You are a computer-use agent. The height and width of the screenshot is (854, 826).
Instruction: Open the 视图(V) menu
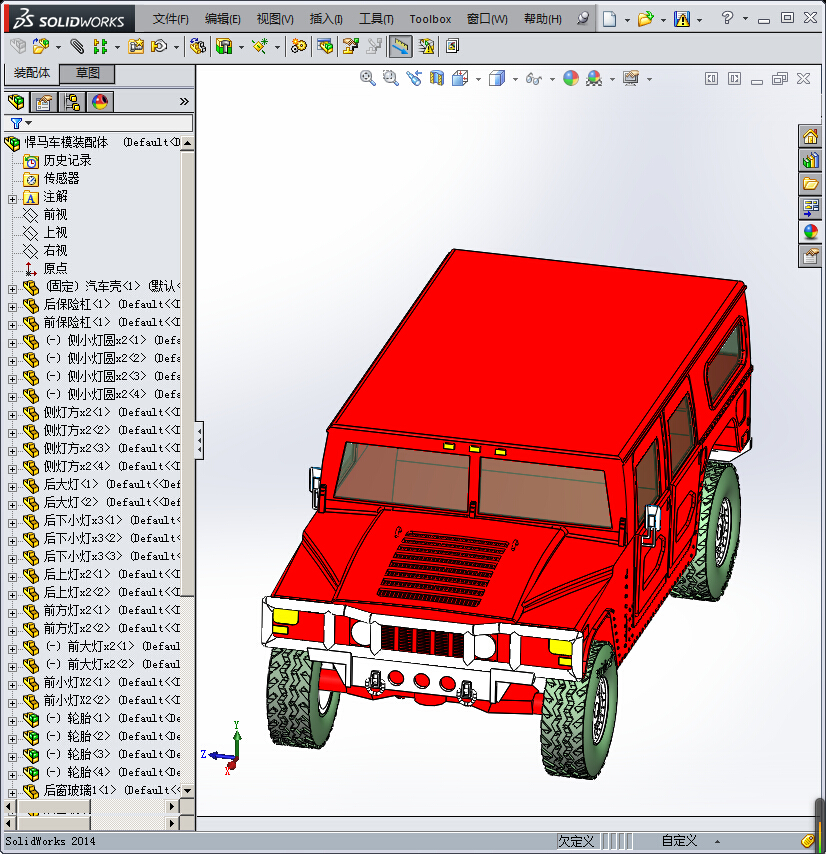275,19
